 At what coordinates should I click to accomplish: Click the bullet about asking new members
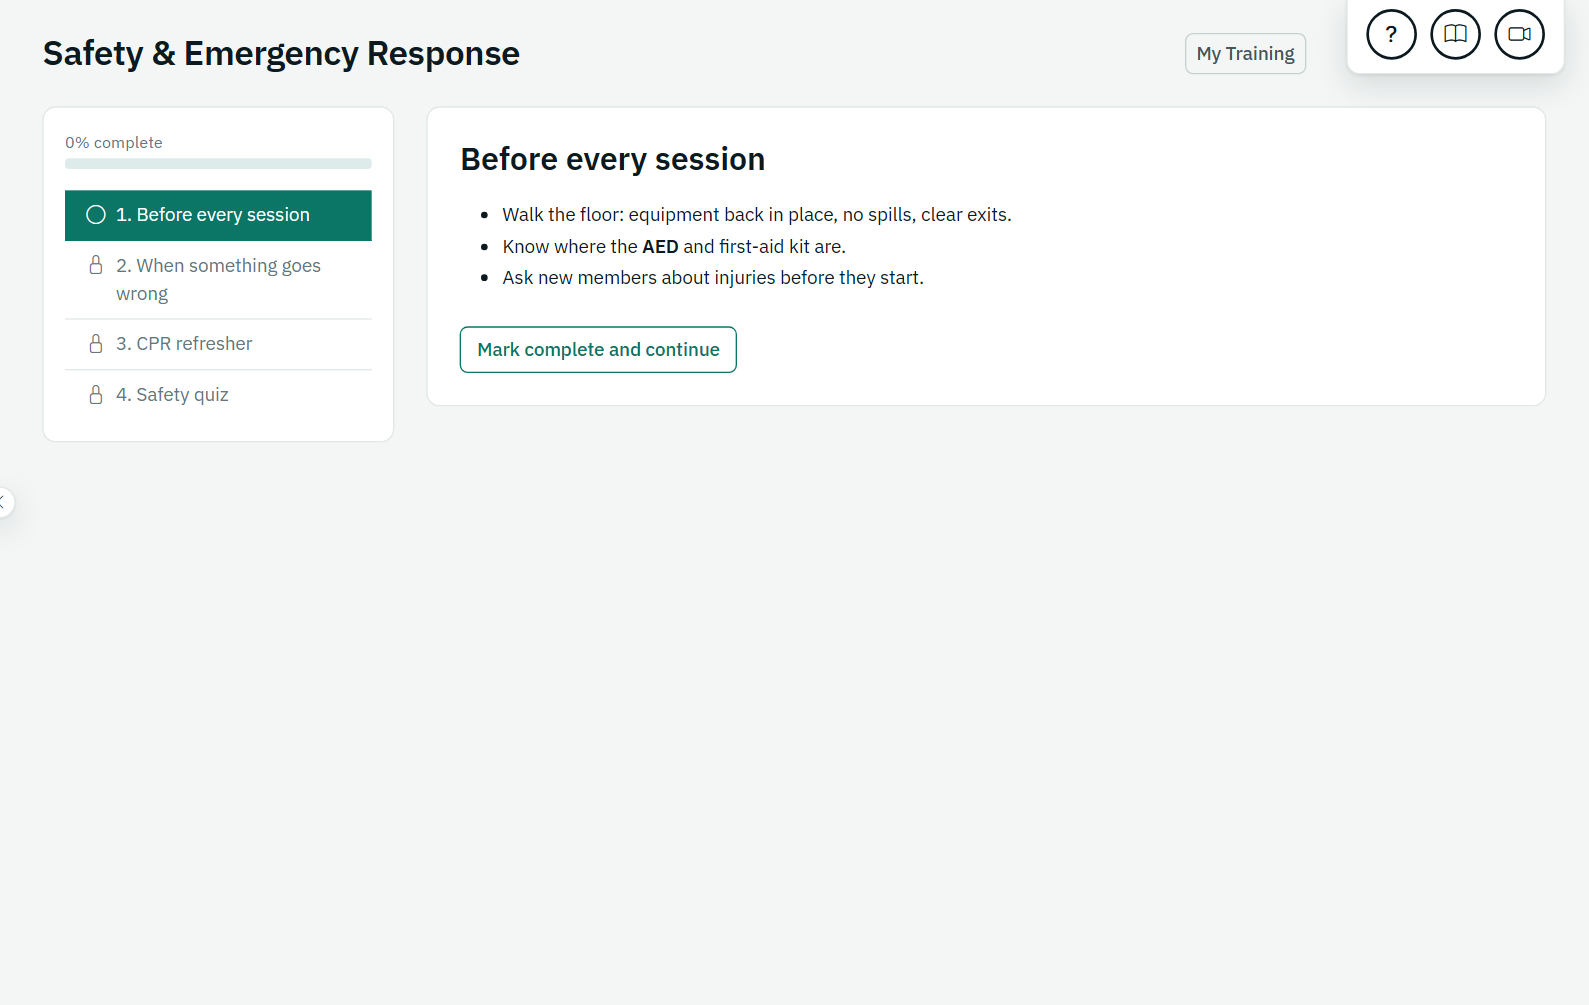click(x=713, y=278)
